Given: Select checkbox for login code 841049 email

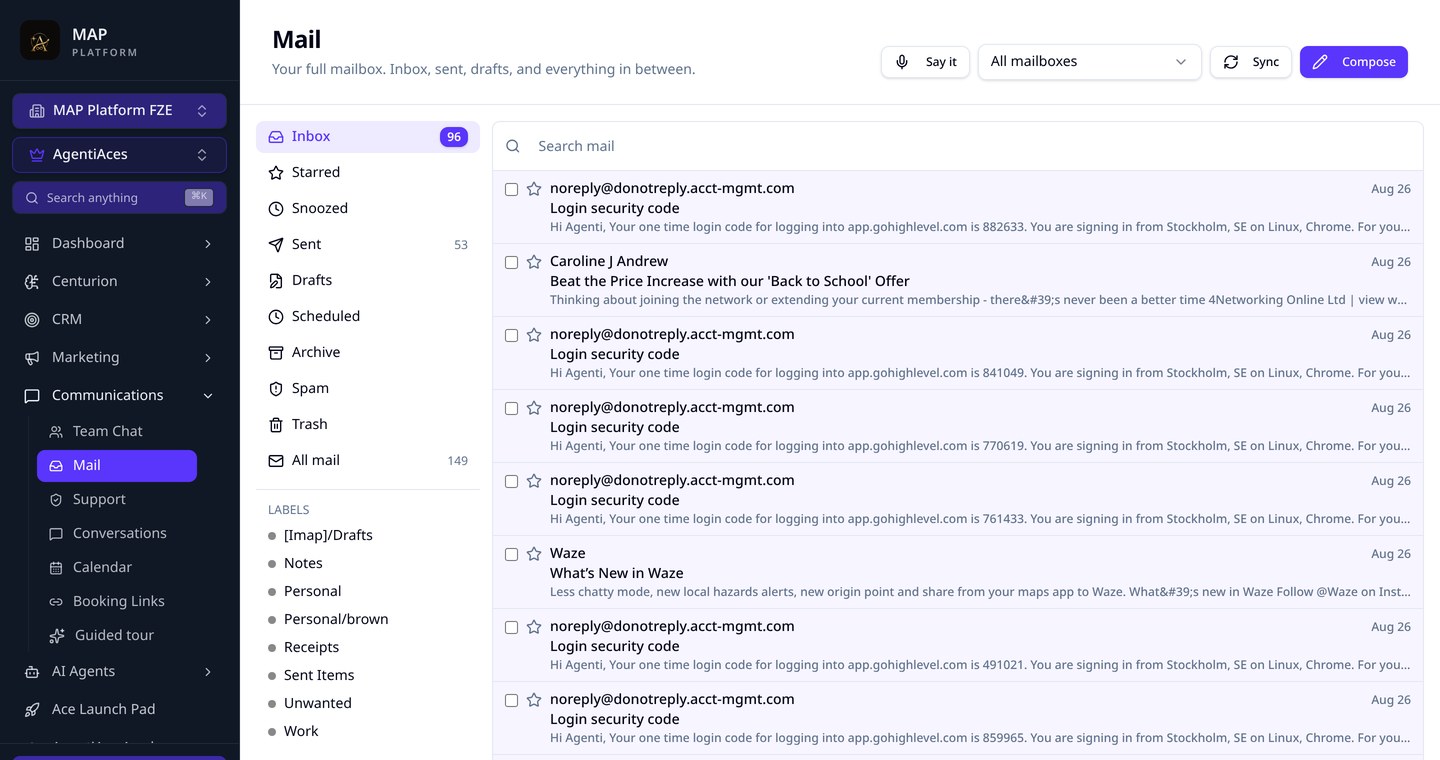Looking at the screenshot, I should tap(511, 335).
